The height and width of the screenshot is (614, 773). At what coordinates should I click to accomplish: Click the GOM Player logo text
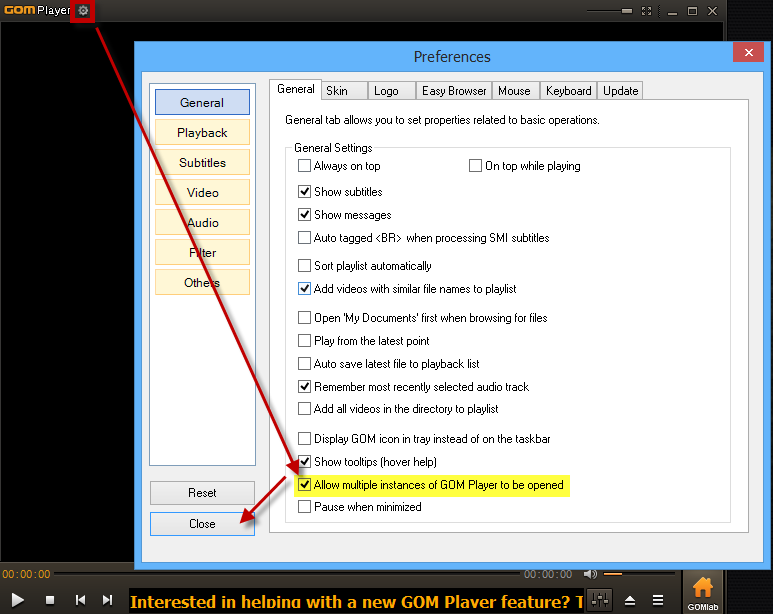[x=37, y=10]
